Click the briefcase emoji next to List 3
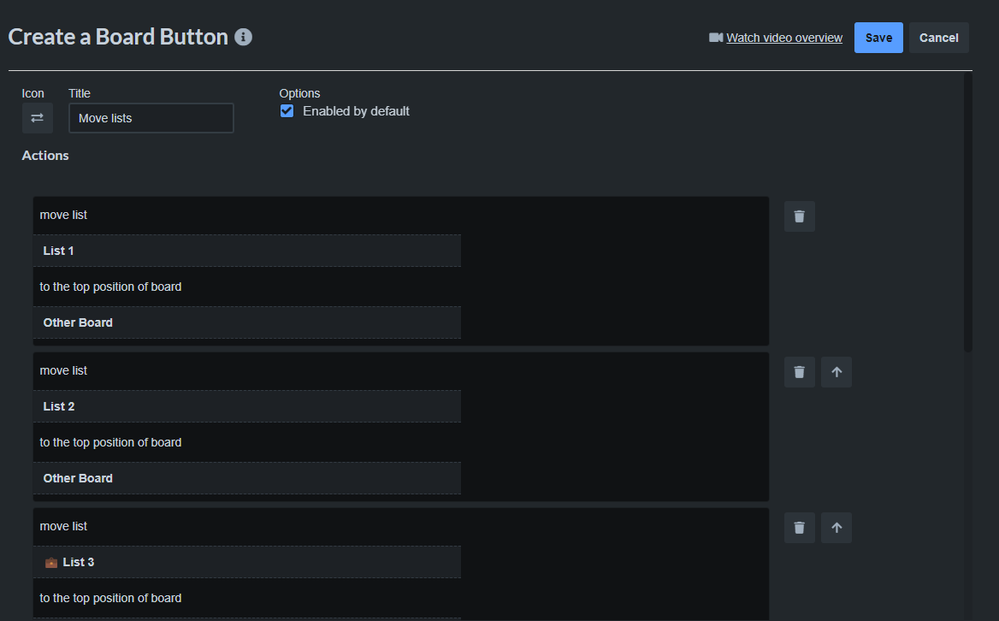The image size is (999, 621). pyautogui.click(x=51, y=563)
